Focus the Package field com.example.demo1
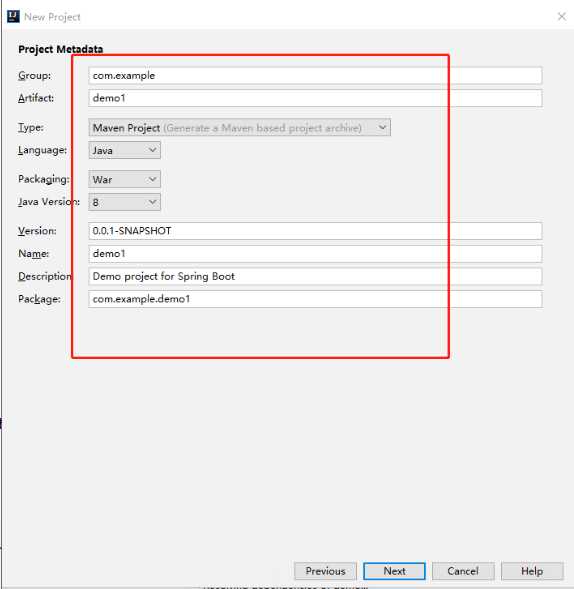The image size is (574, 589). (x=315, y=299)
